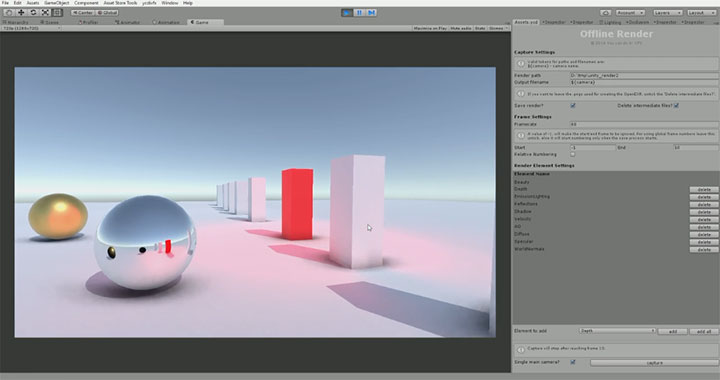Select the Rect transform tool
This screenshot has height=380, width=720.
57,12
